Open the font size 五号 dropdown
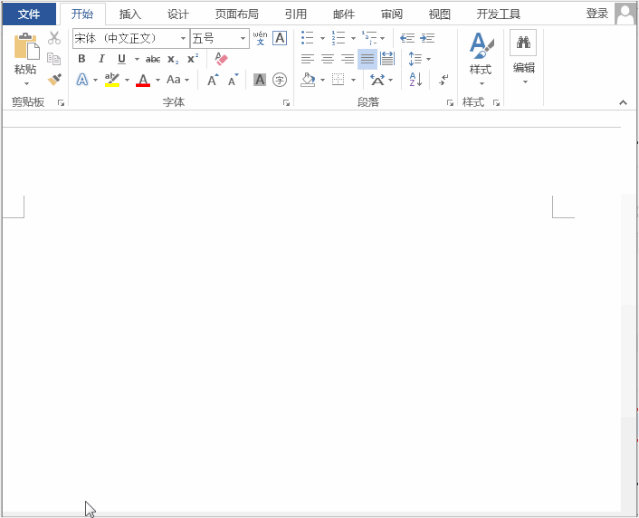Viewport: 639px width, 518px height. click(x=243, y=38)
